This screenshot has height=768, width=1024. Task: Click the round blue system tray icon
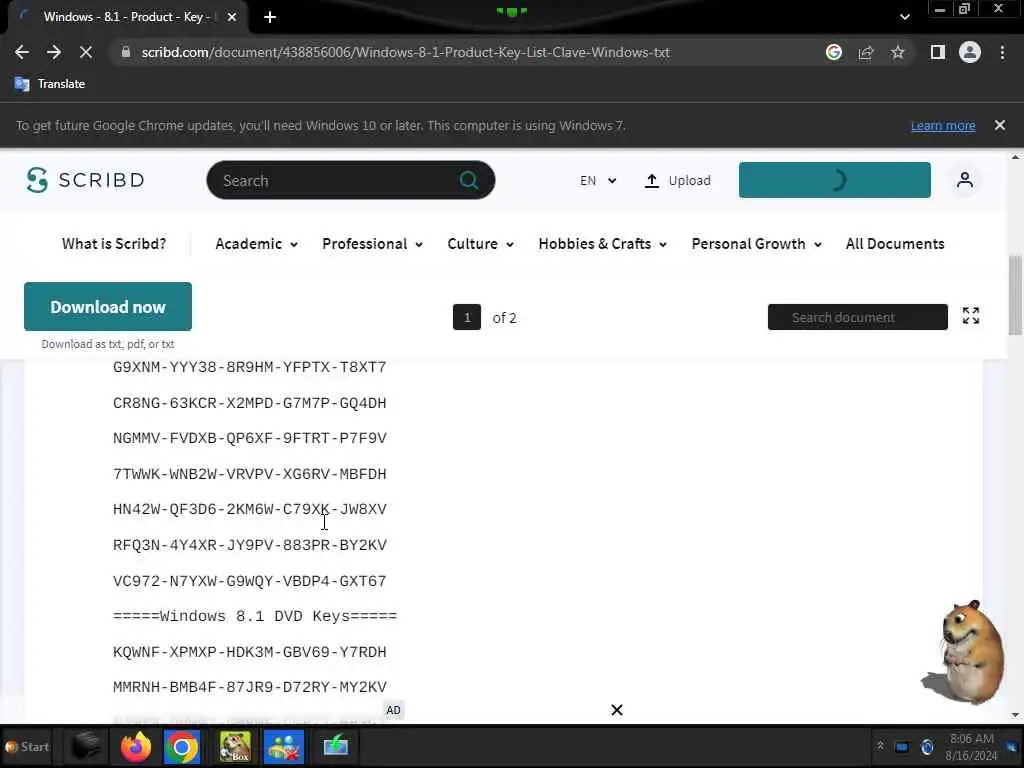pyautogui.click(x=927, y=746)
